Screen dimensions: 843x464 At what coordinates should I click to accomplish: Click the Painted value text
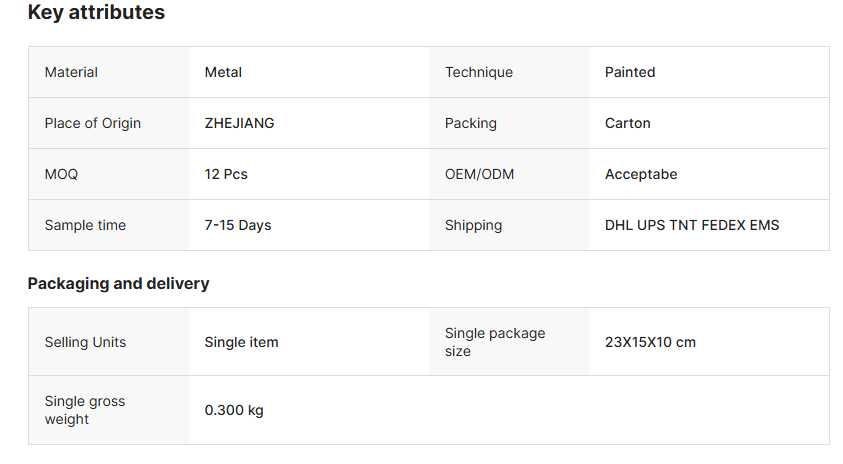[x=630, y=72]
